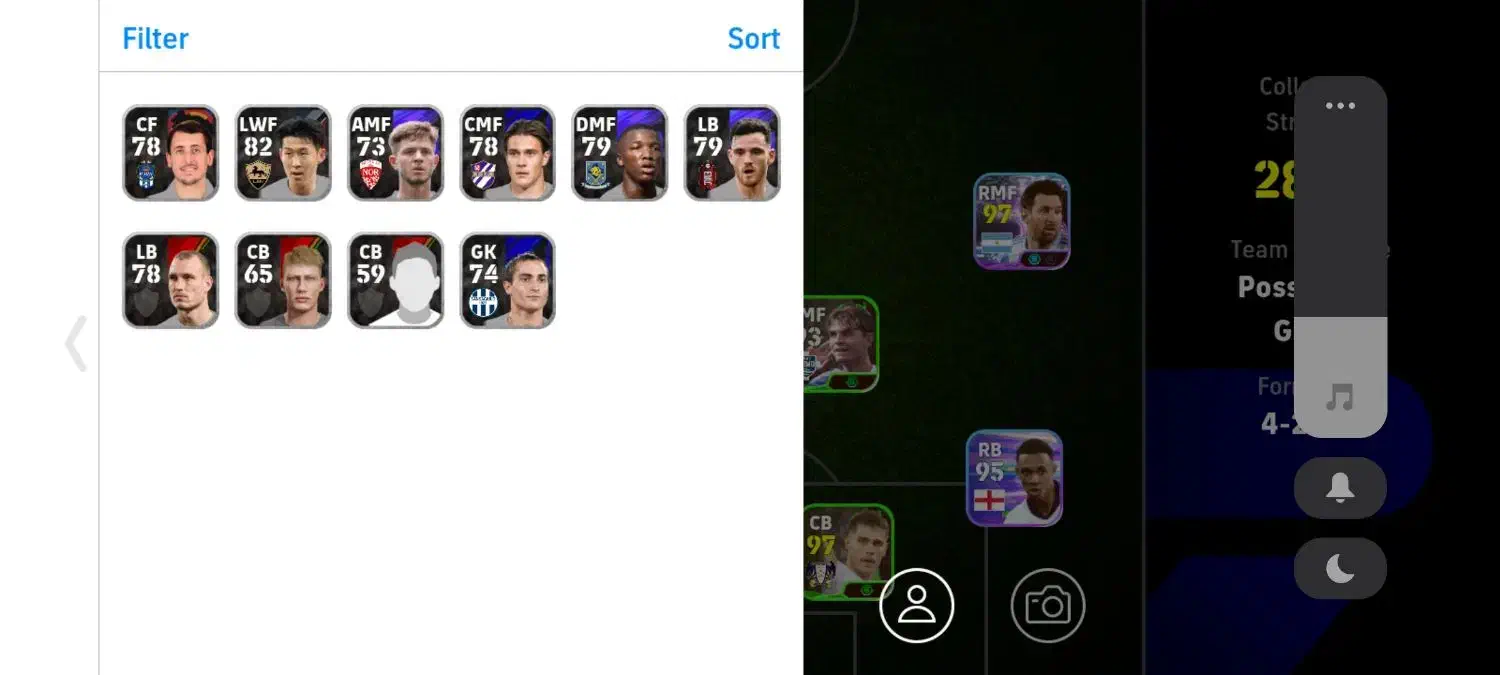
Task: Collapse the panel using left chevron arrow
Action: (x=76, y=343)
